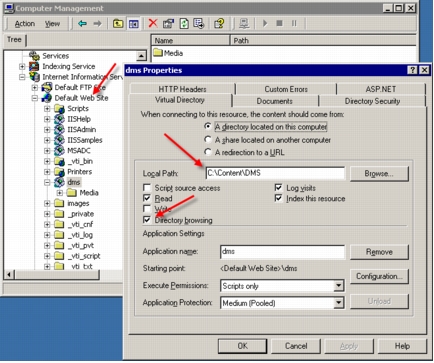Open the Application Protection dropdown
The height and width of the screenshot is (363, 434).
339,303
